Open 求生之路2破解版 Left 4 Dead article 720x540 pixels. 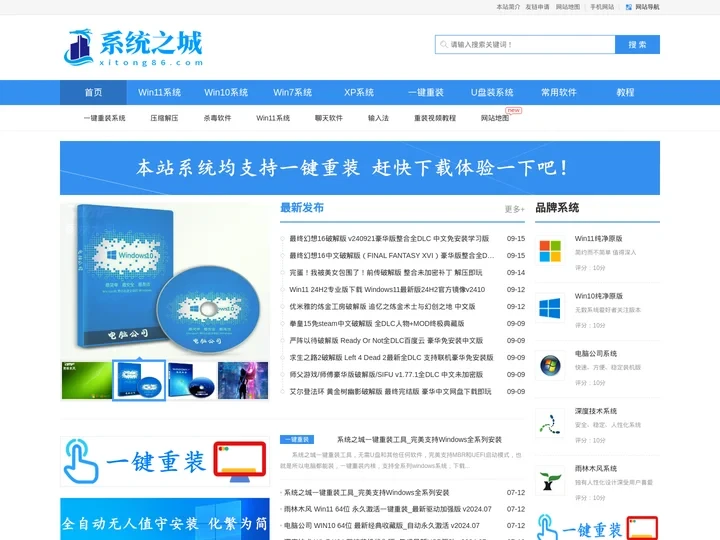pos(391,358)
